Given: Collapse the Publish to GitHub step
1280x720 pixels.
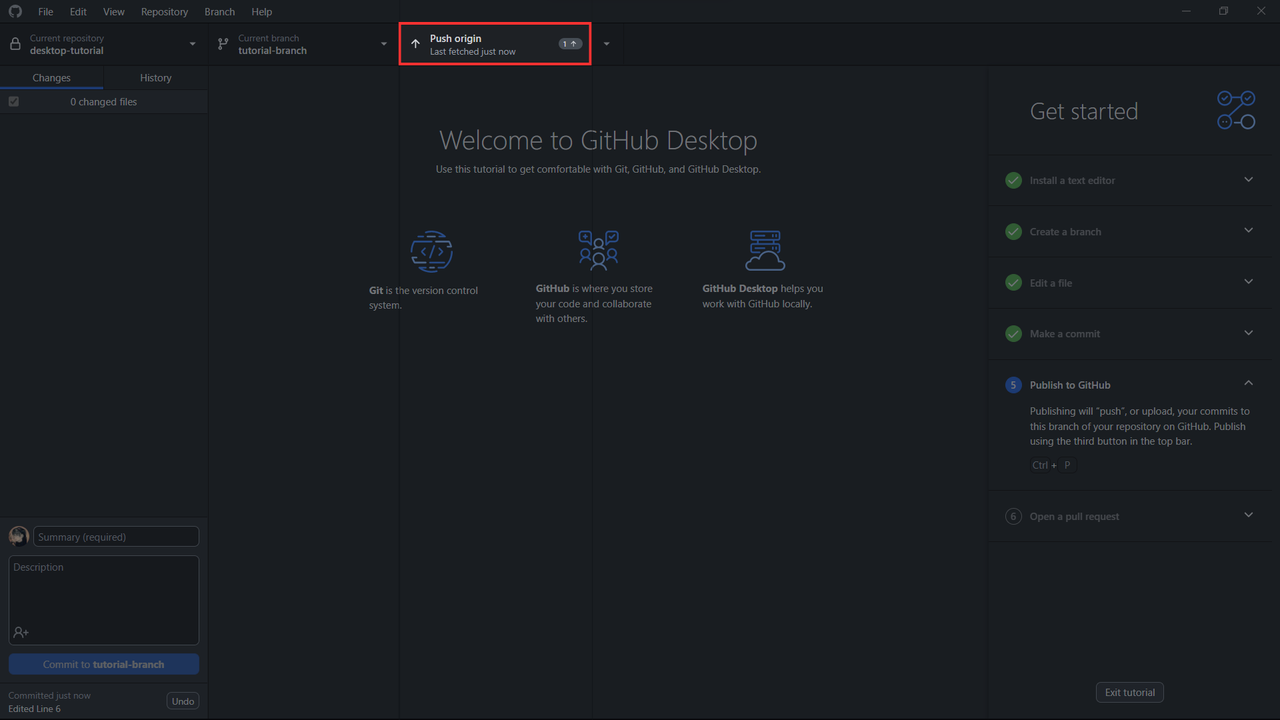Looking at the screenshot, I should coord(1248,384).
